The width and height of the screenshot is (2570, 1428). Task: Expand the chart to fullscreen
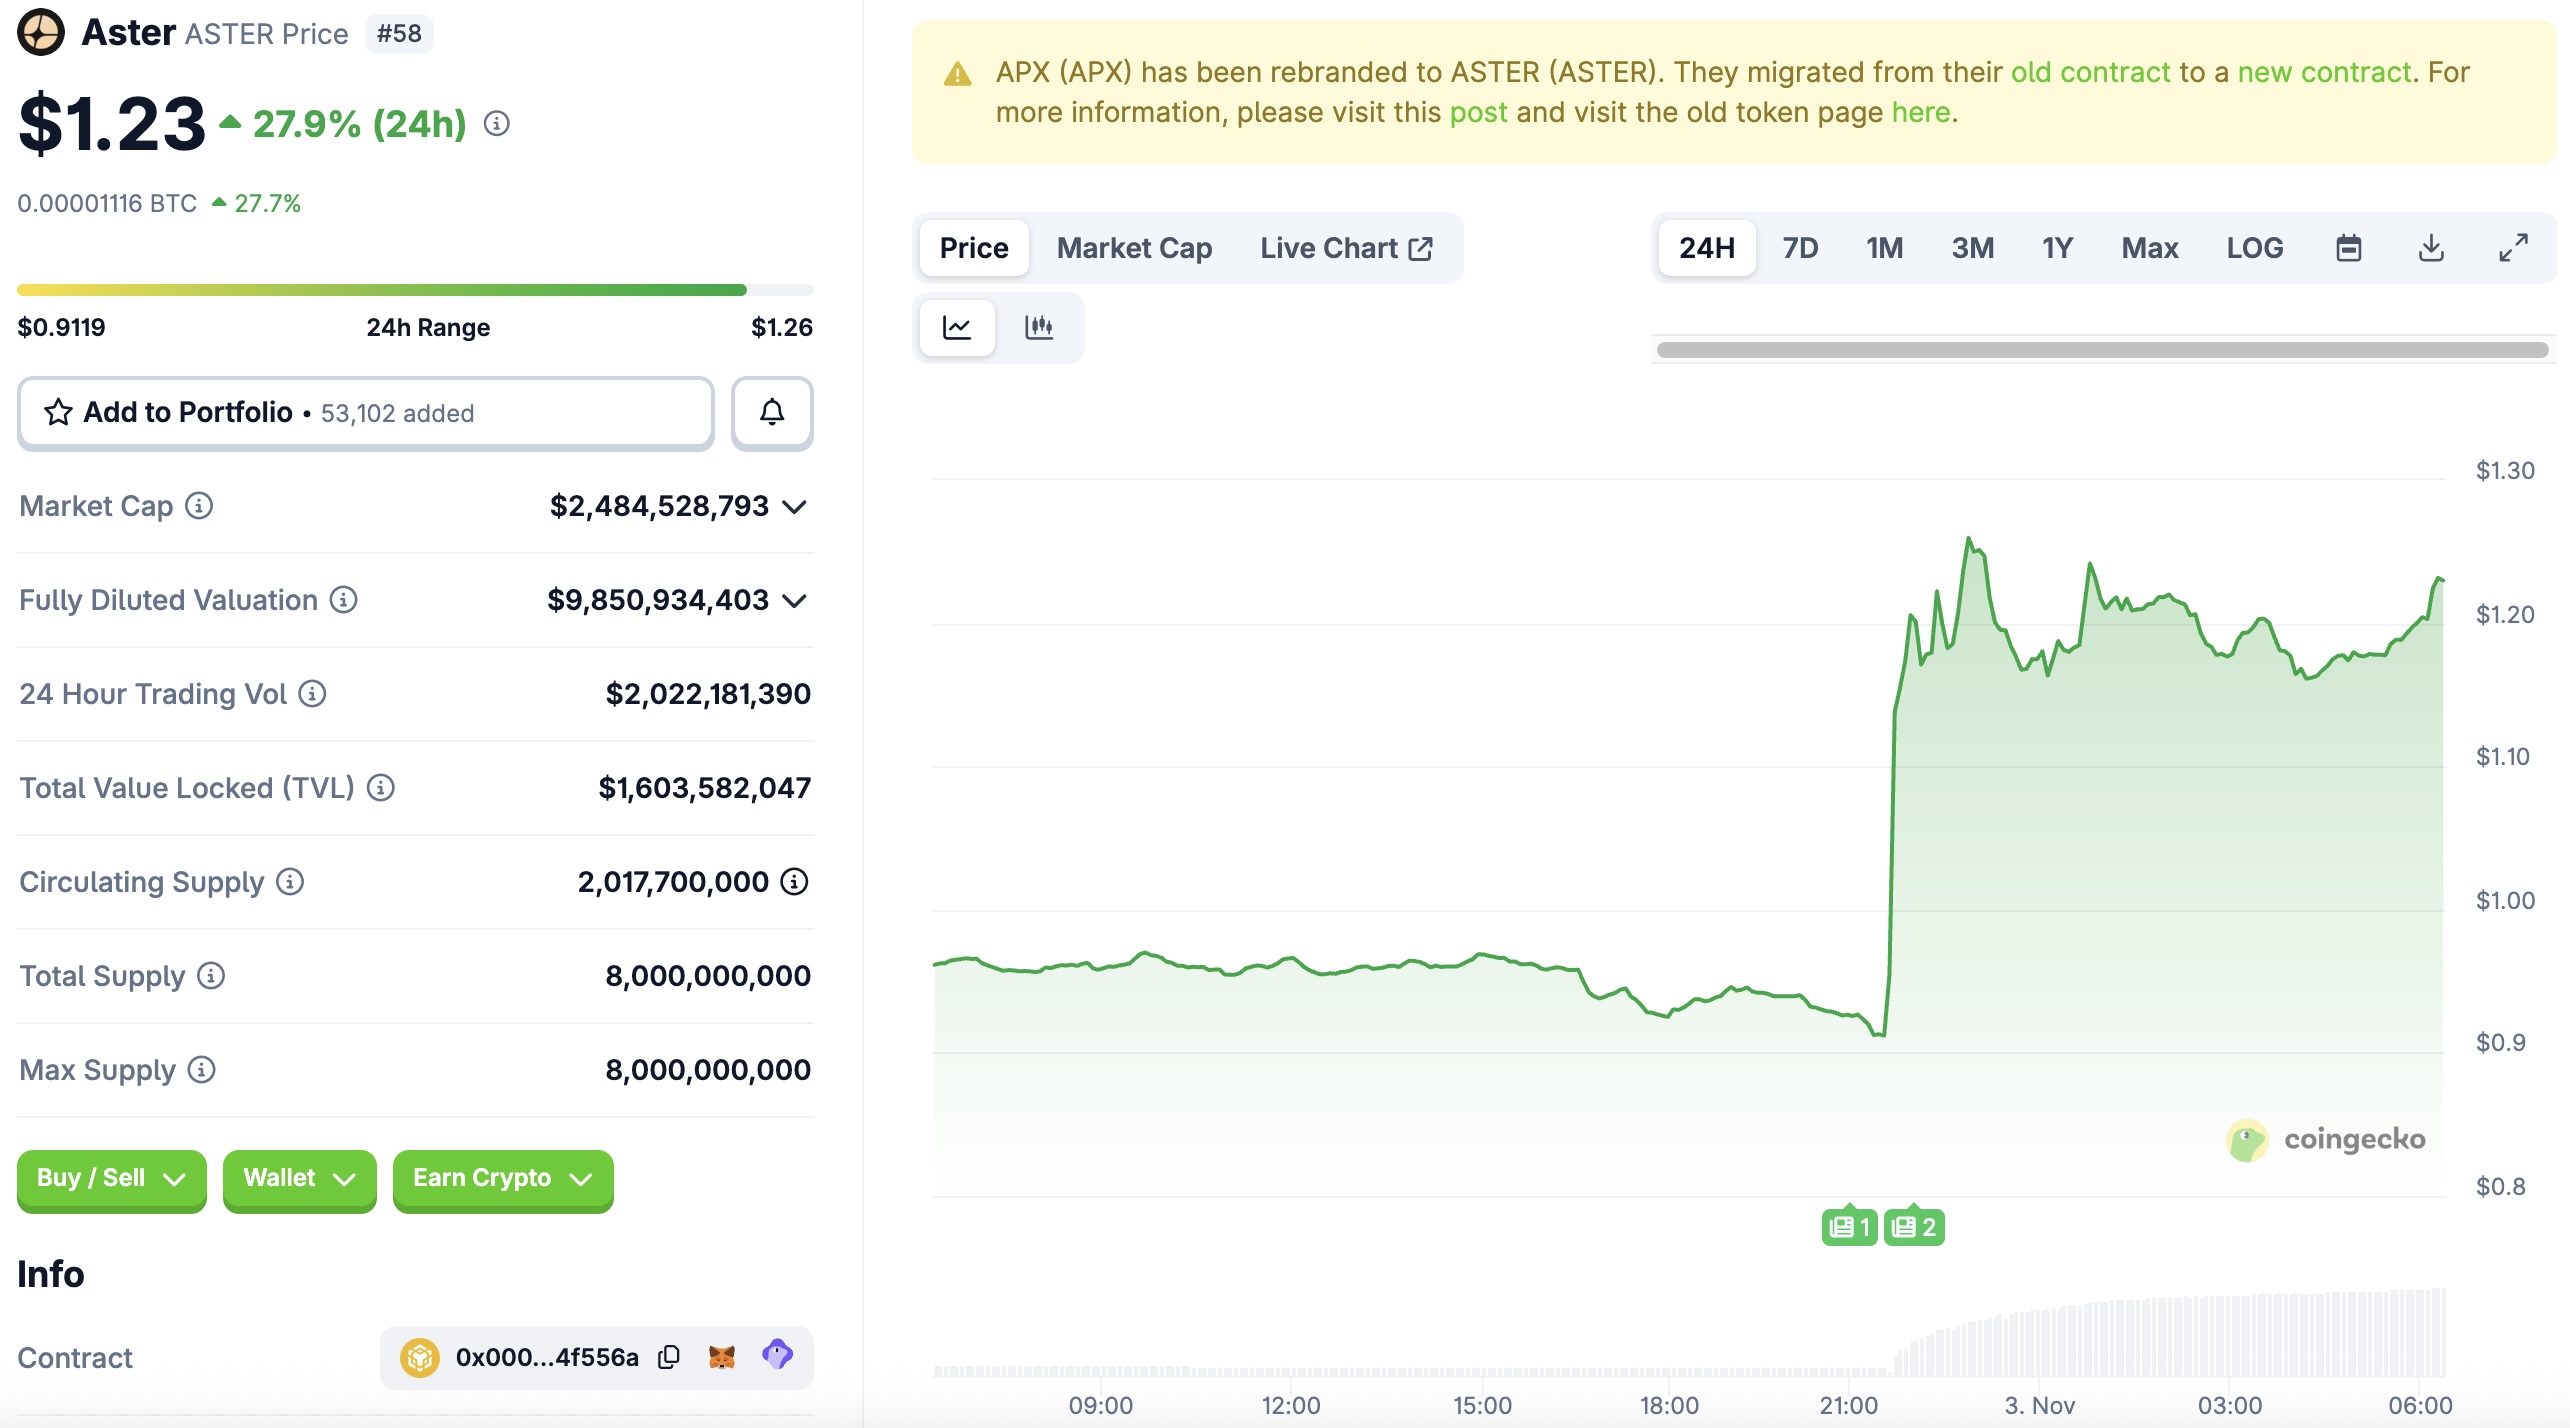[2512, 247]
